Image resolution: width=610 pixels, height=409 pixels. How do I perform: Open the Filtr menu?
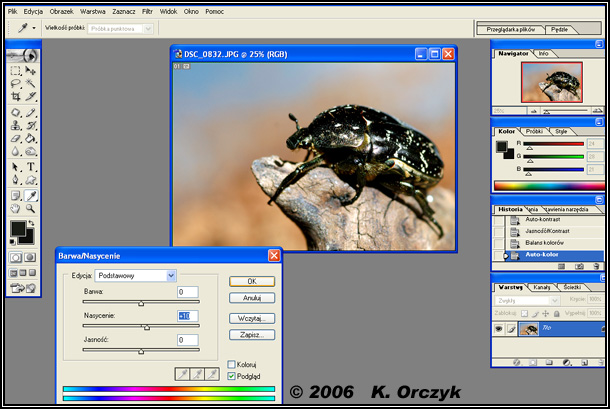(147, 10)
